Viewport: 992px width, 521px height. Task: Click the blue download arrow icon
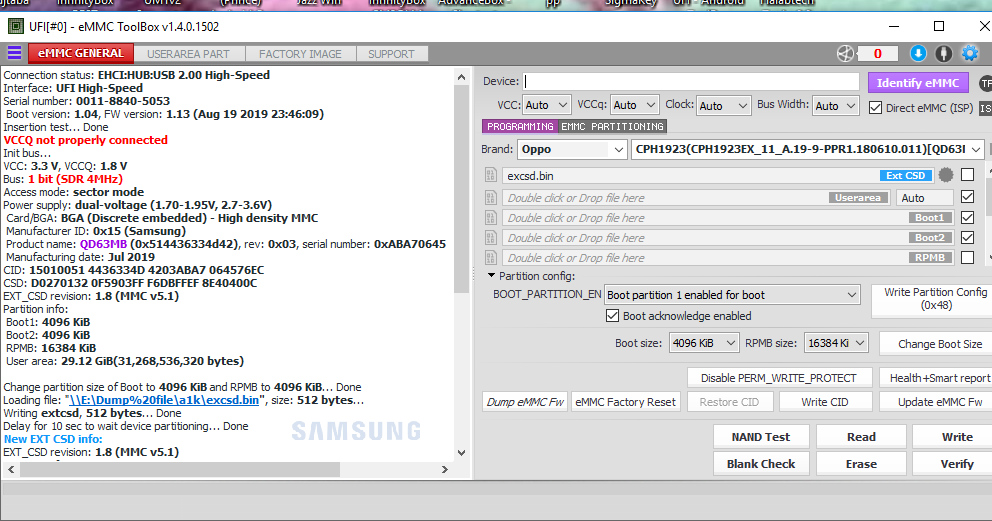pos(918,54)
